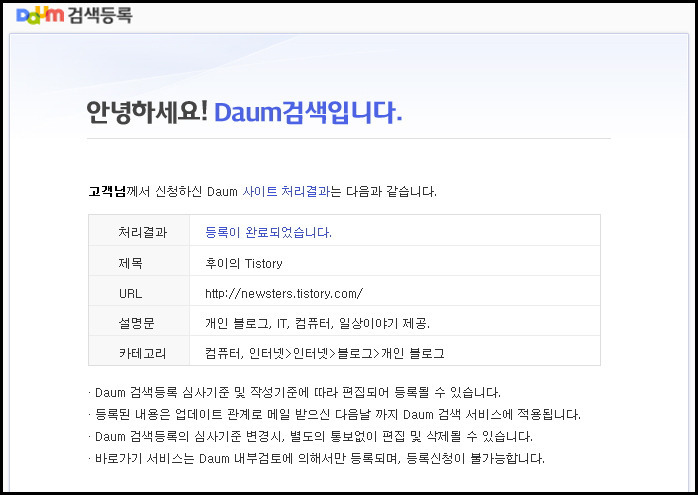698x495 pixels.
Task: Click the Daum검색입니다. blue heading
Action: tap(308, 112)
